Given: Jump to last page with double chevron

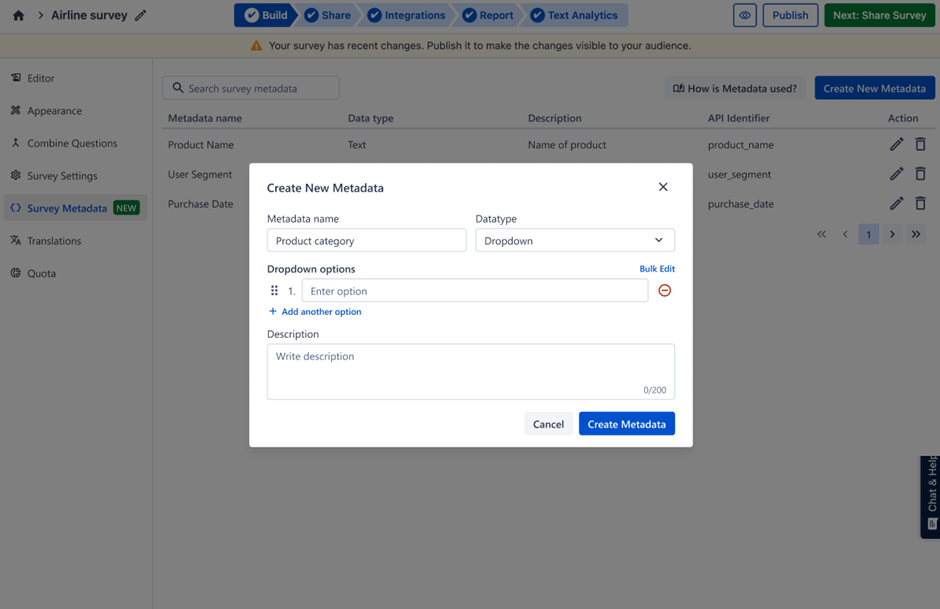Looking at the screenshot, I should pyautogui.click(x=916, y=234).
